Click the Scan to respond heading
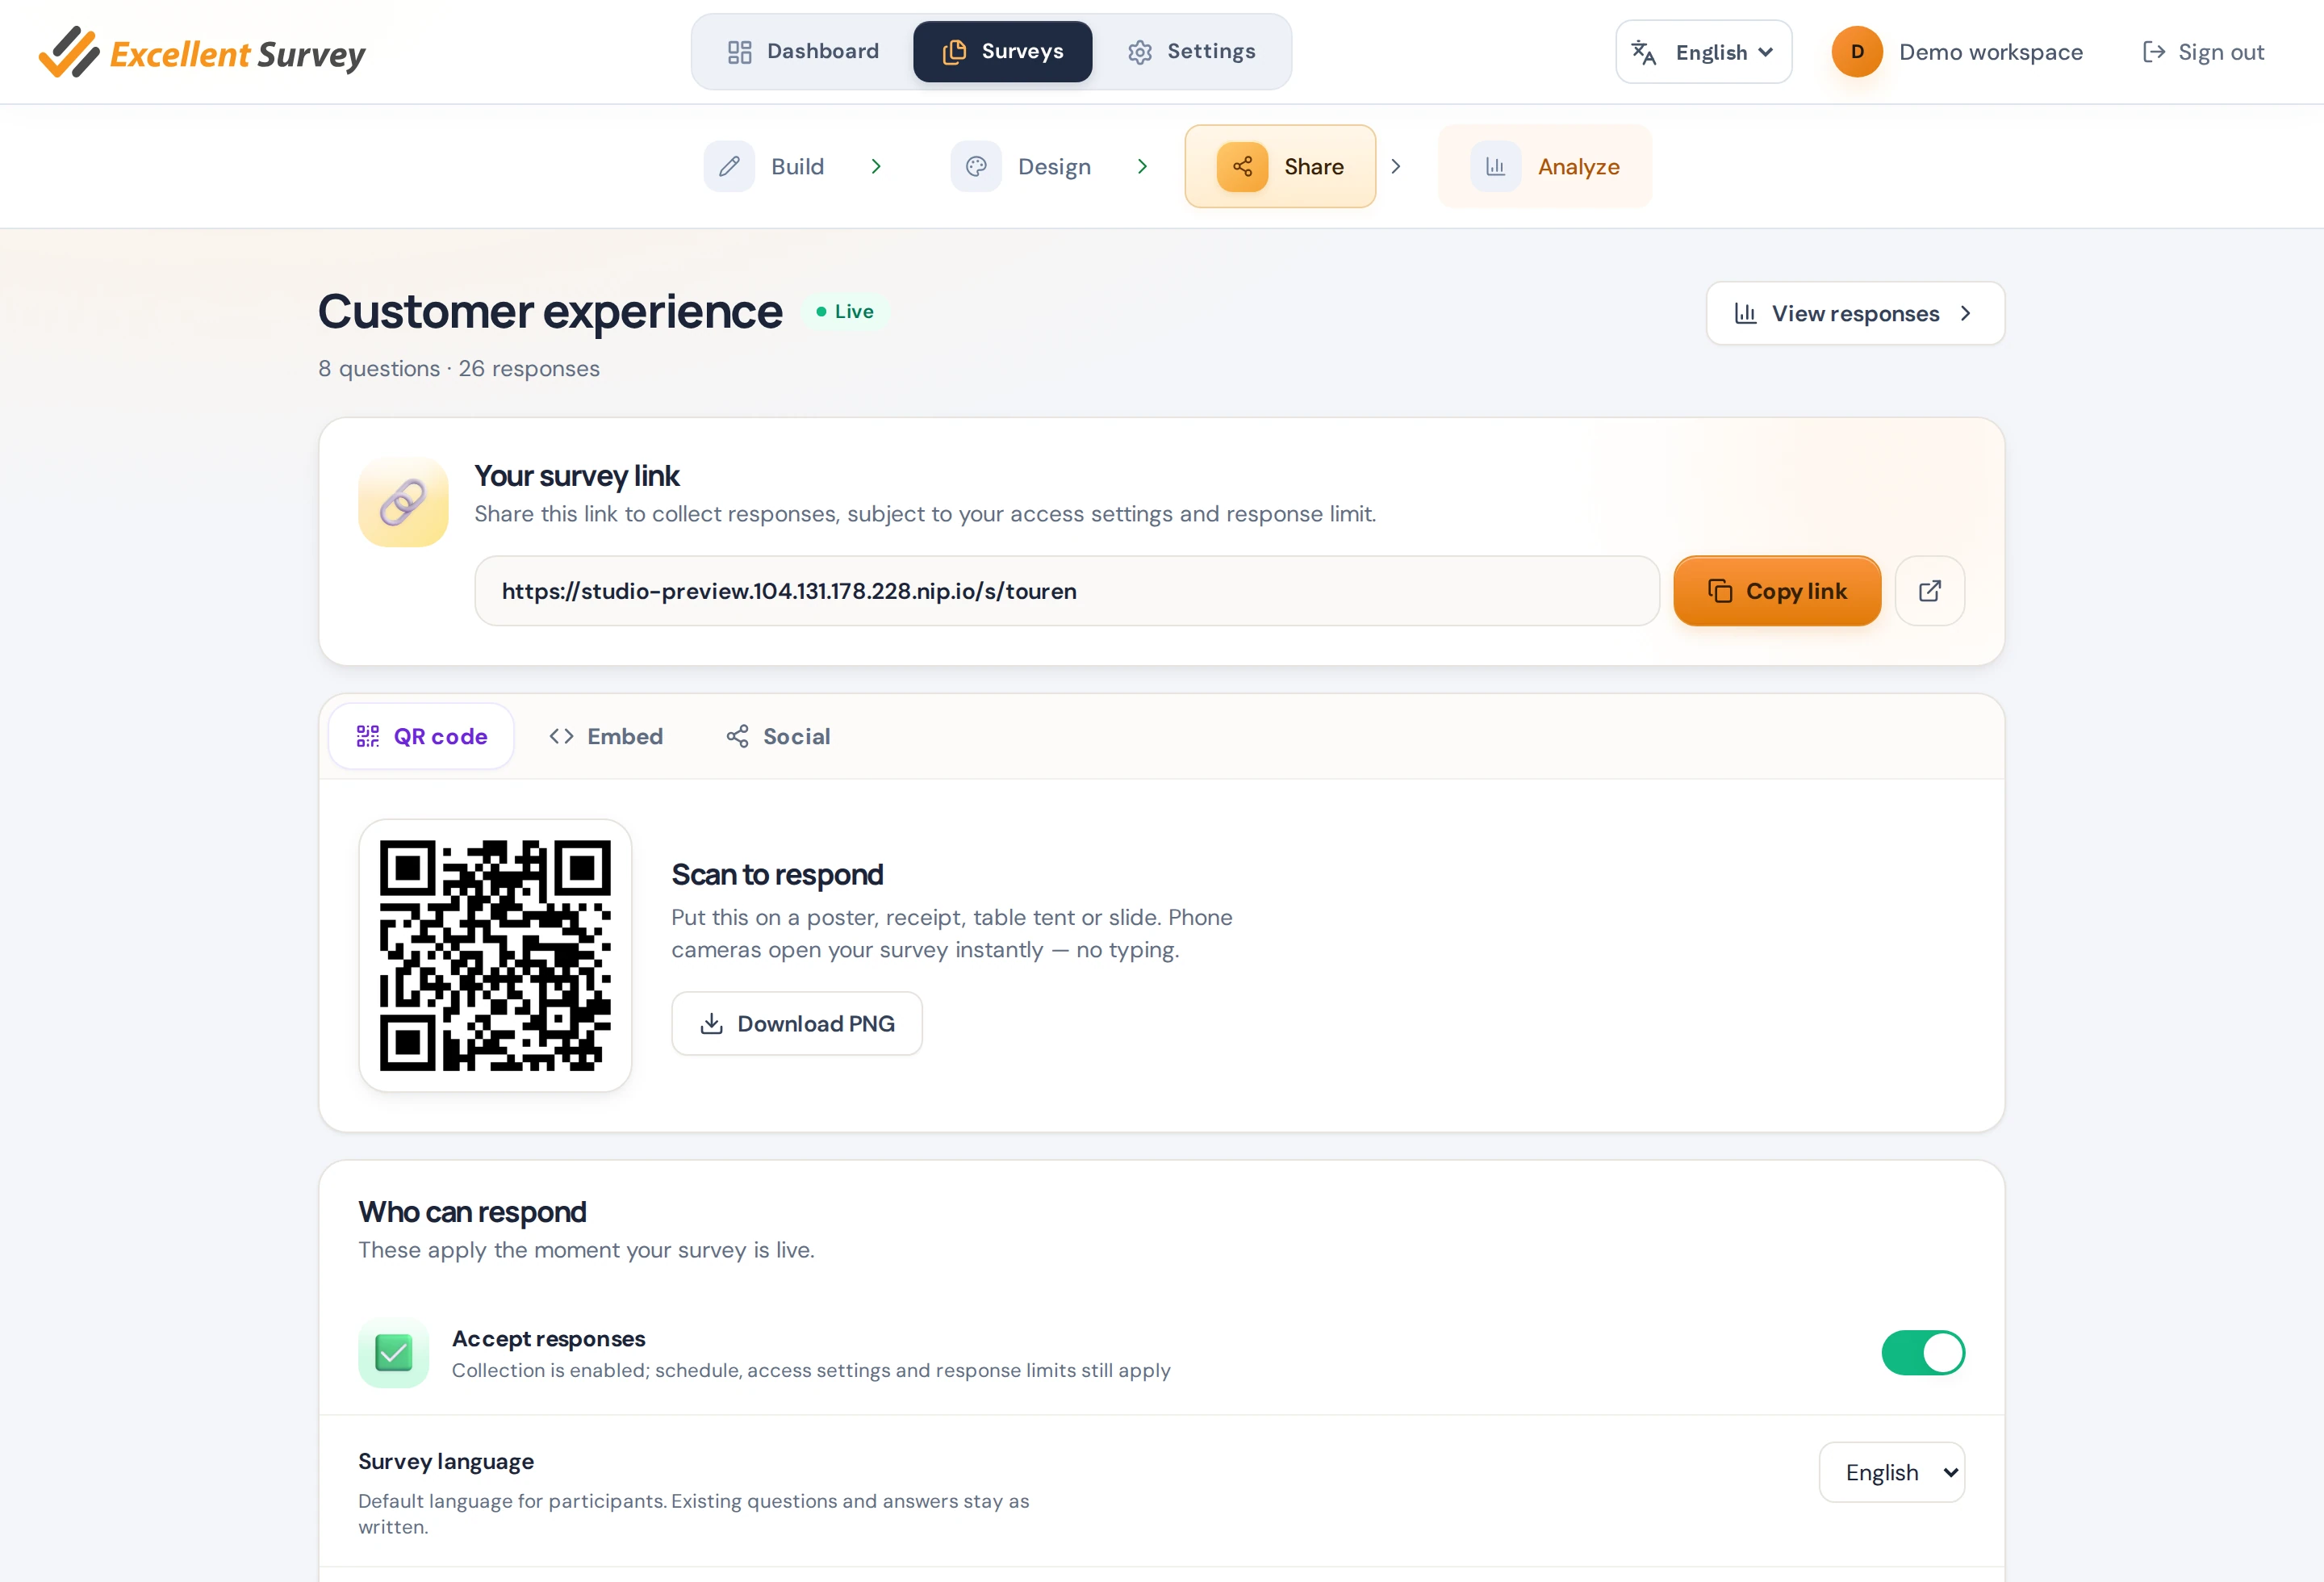Screen dimensions: 2324x1582 (777, 874)
